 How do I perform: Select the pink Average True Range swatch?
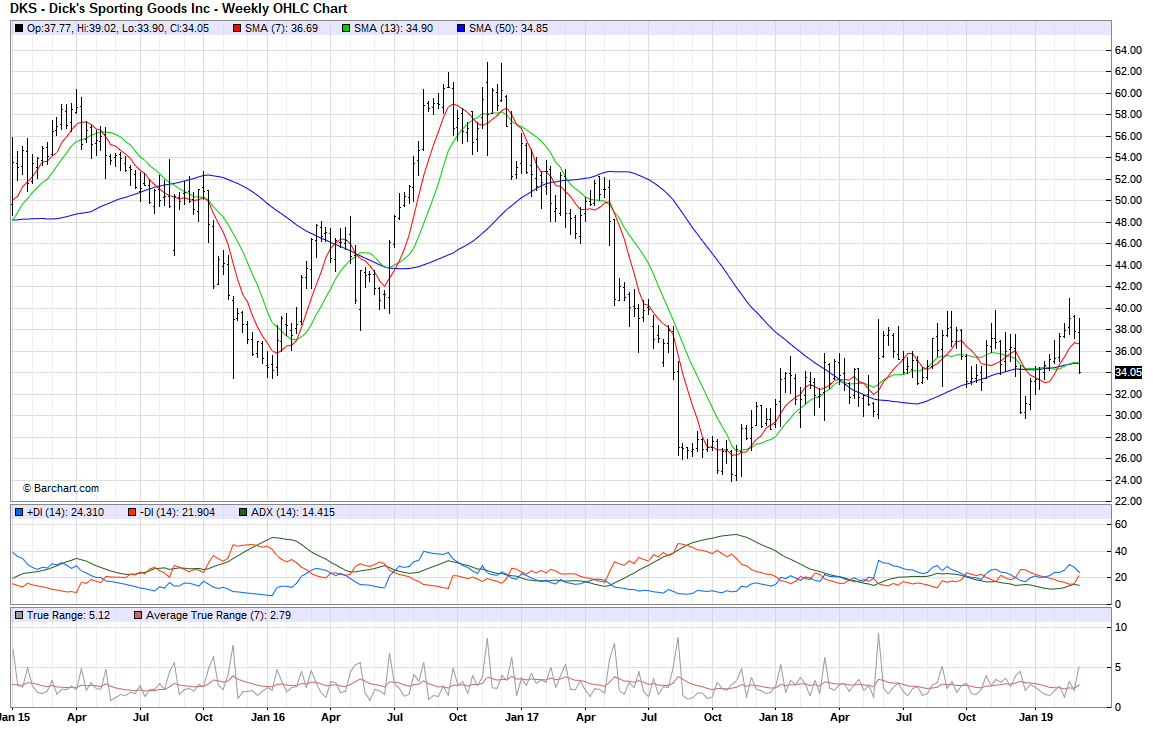click(138, 616)
